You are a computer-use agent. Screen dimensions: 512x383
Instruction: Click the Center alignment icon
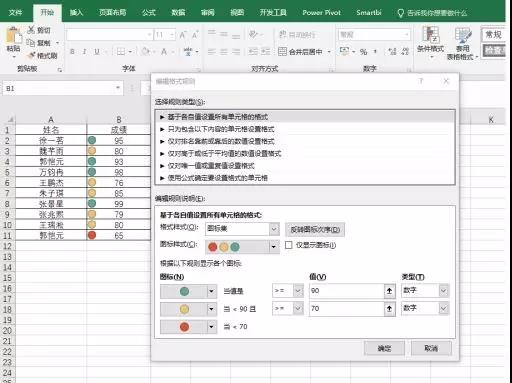pyautogui.click(x=224, y=52)
